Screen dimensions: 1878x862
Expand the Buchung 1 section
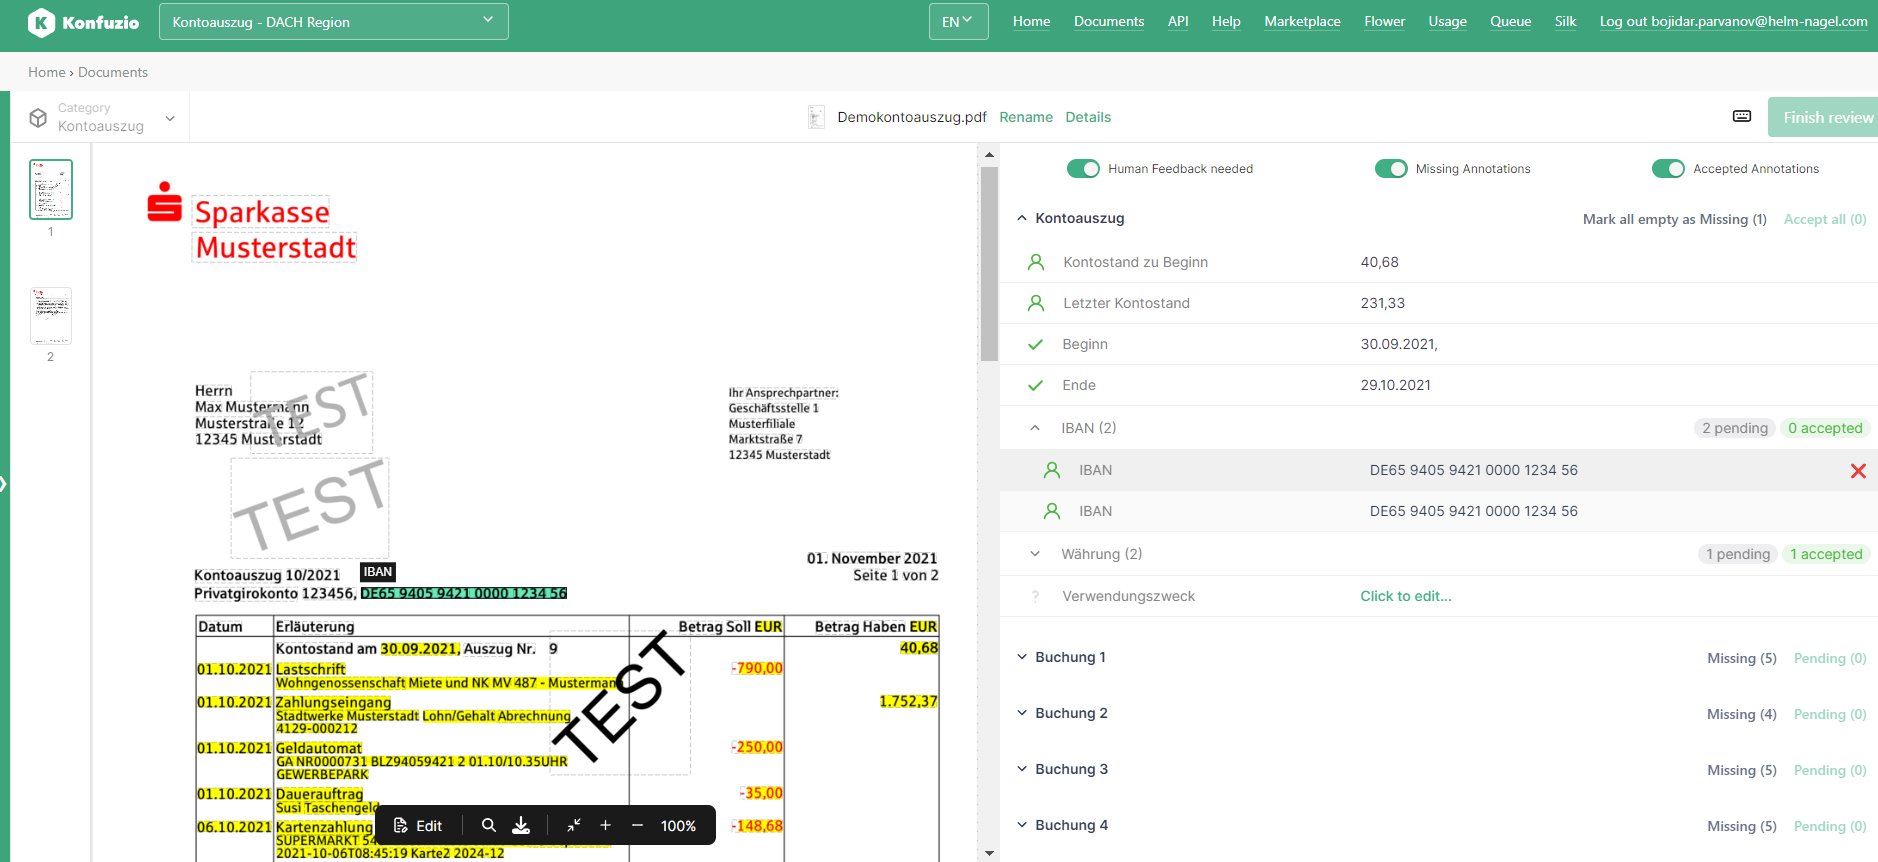[1022, 657]
